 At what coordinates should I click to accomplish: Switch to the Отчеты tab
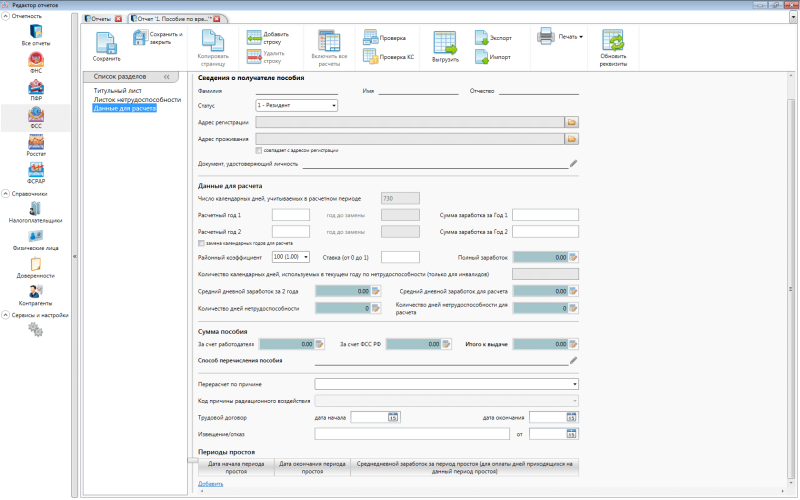pos(101,19)
